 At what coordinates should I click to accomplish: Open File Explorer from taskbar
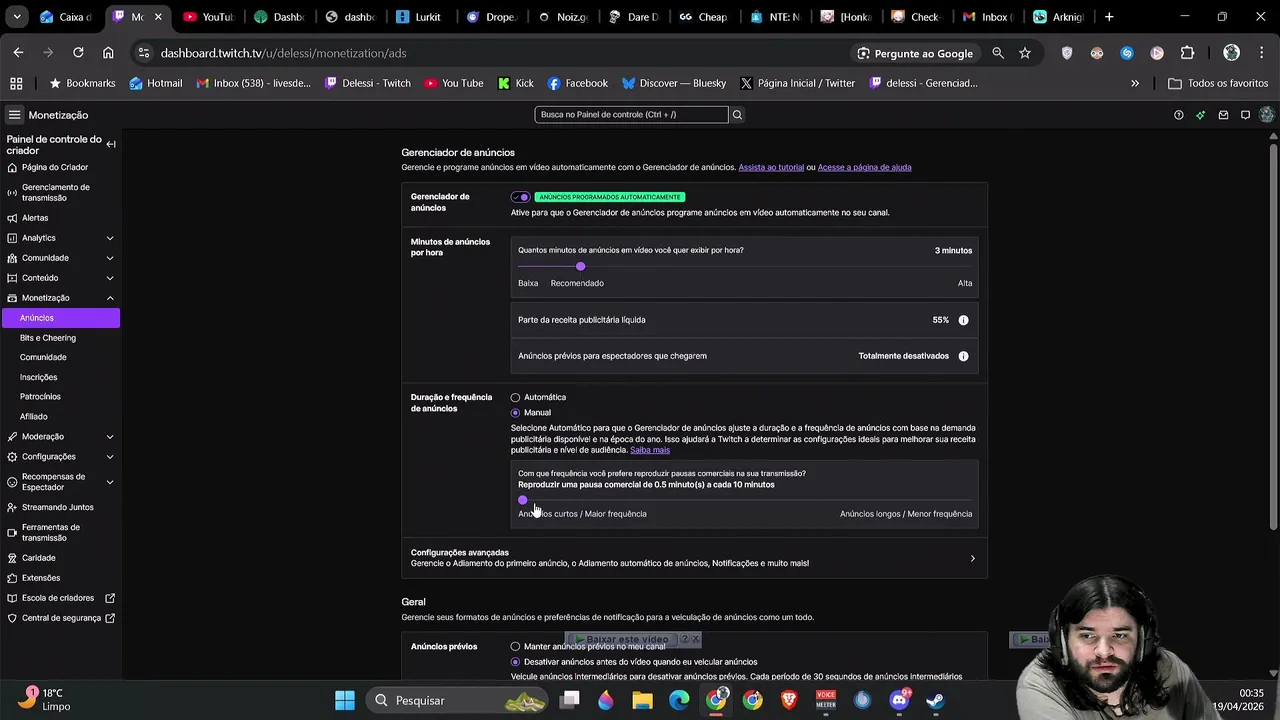coord(642,700)
